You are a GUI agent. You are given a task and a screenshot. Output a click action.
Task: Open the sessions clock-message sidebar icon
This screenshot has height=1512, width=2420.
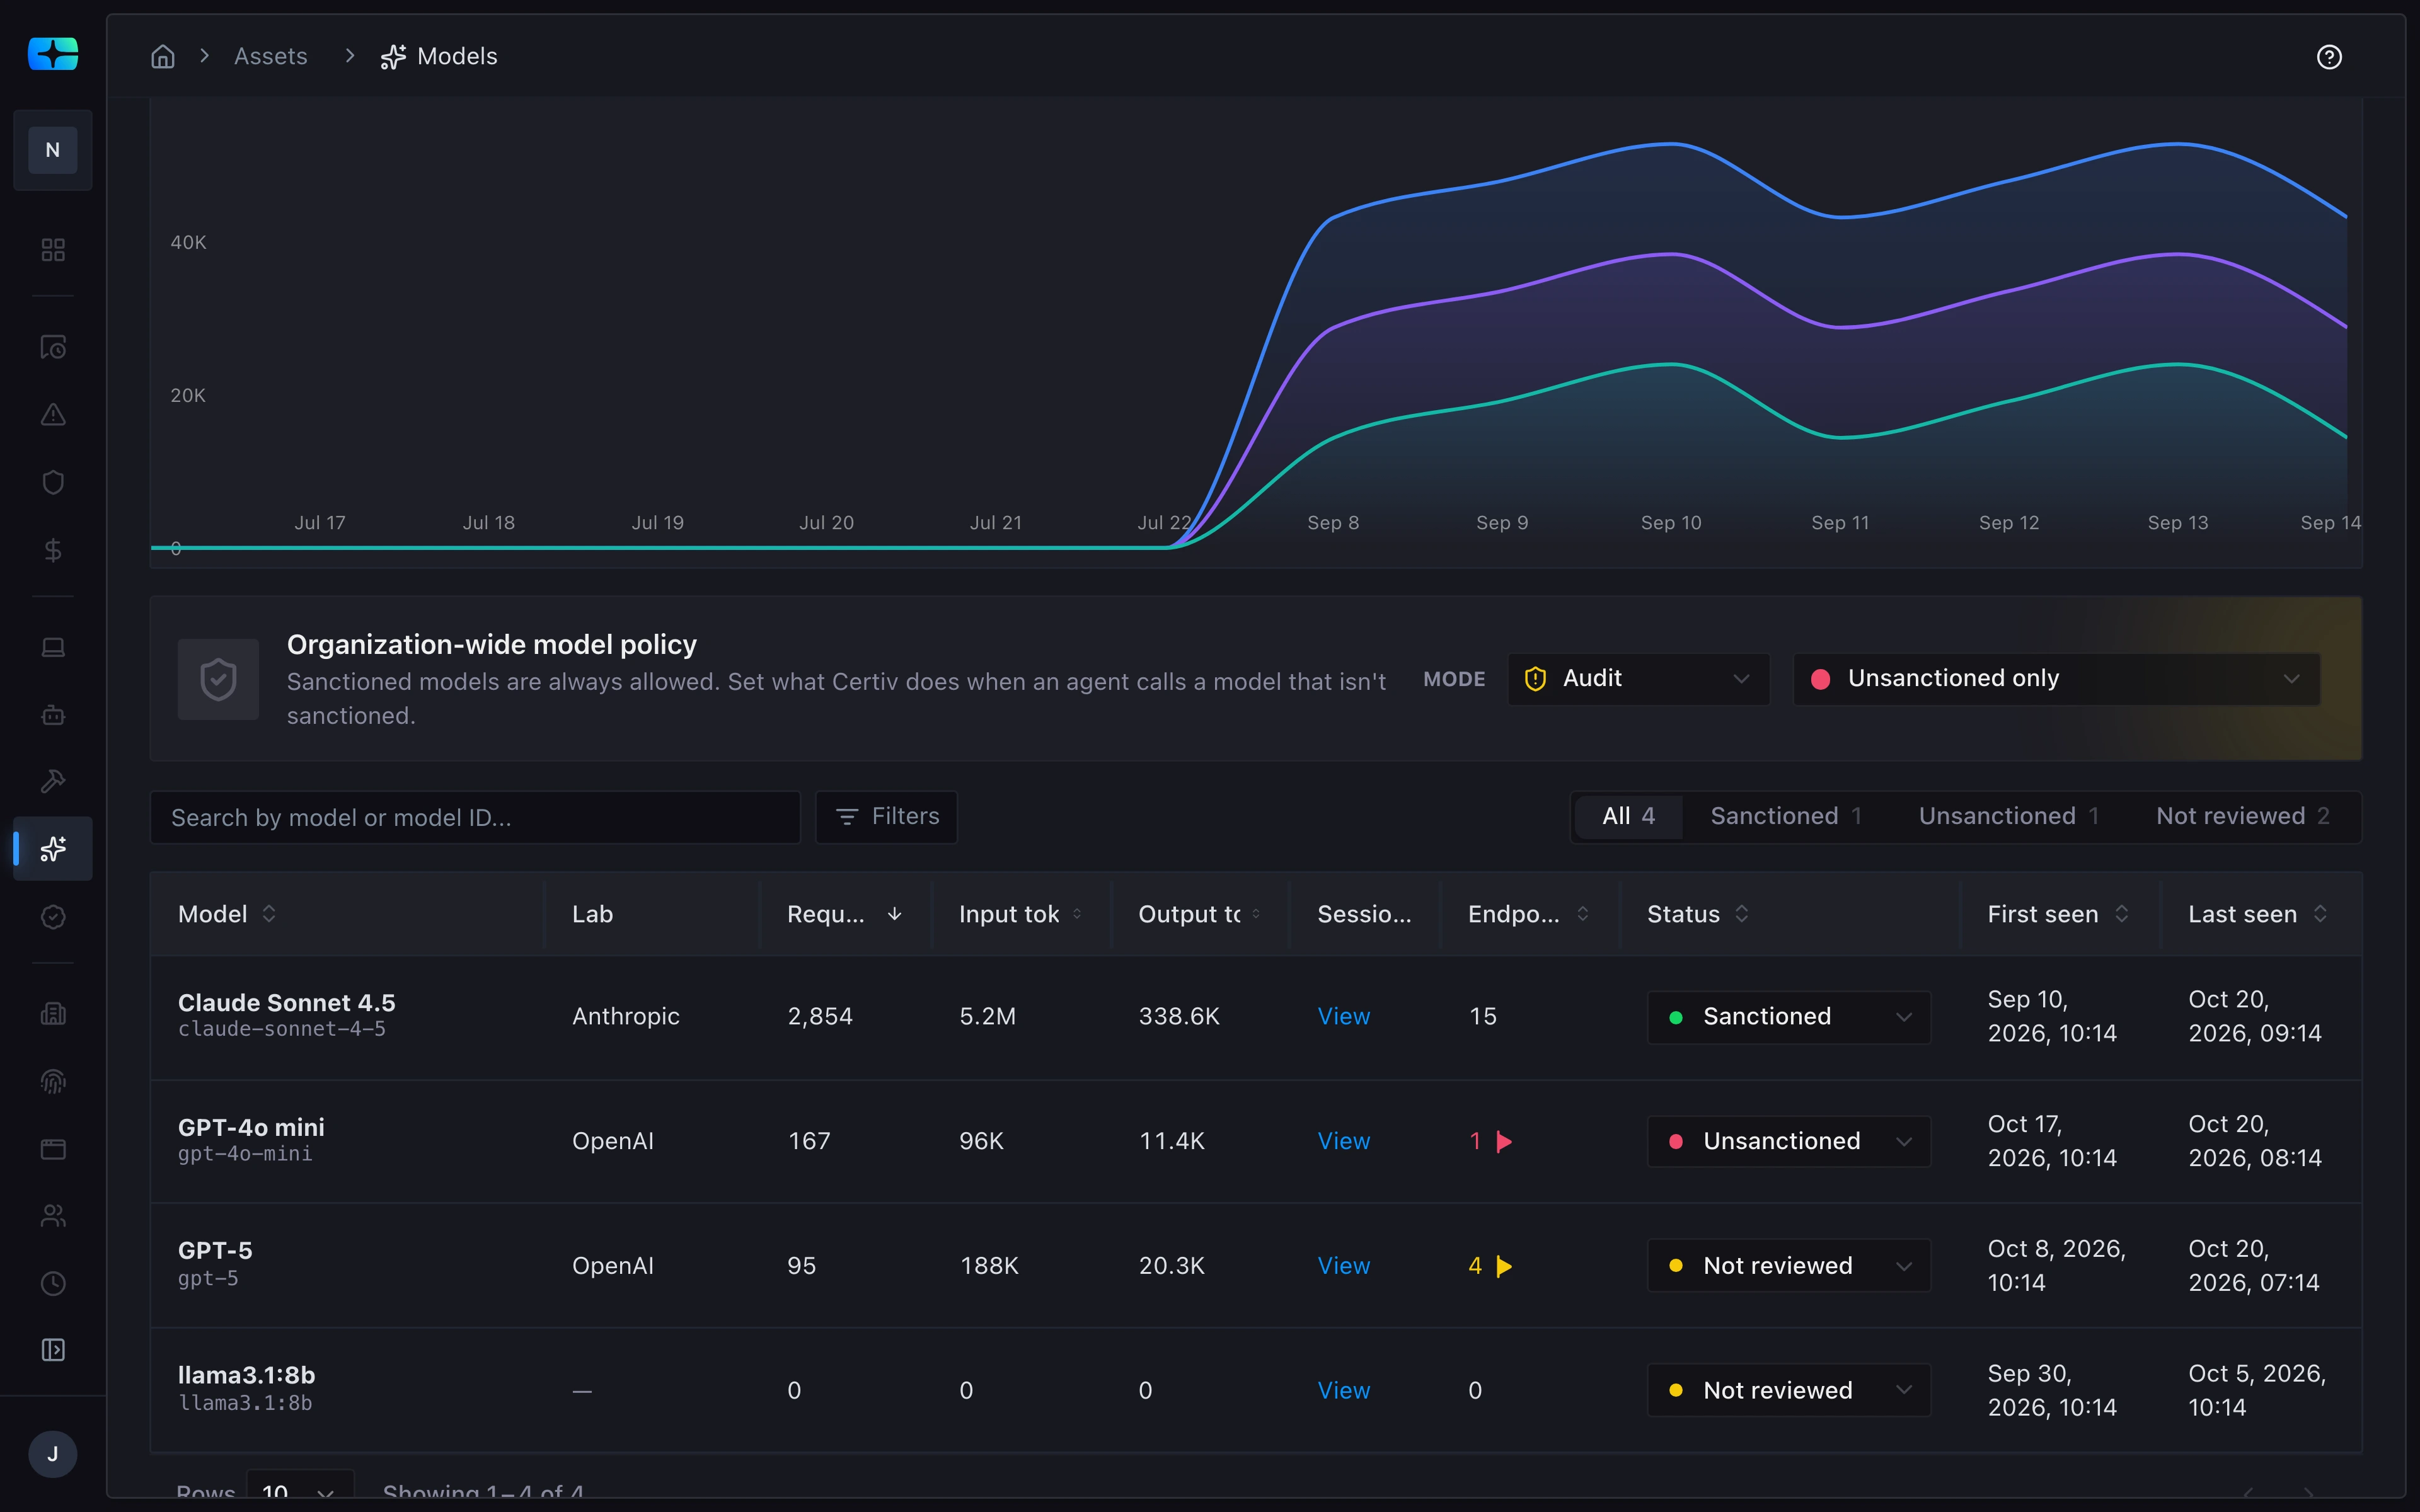tap(53, 347)
